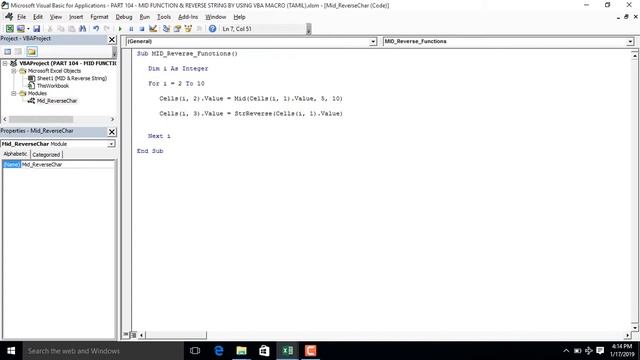
Task: Open Properties Window toolbar icon
Action: tap(177, 29)
